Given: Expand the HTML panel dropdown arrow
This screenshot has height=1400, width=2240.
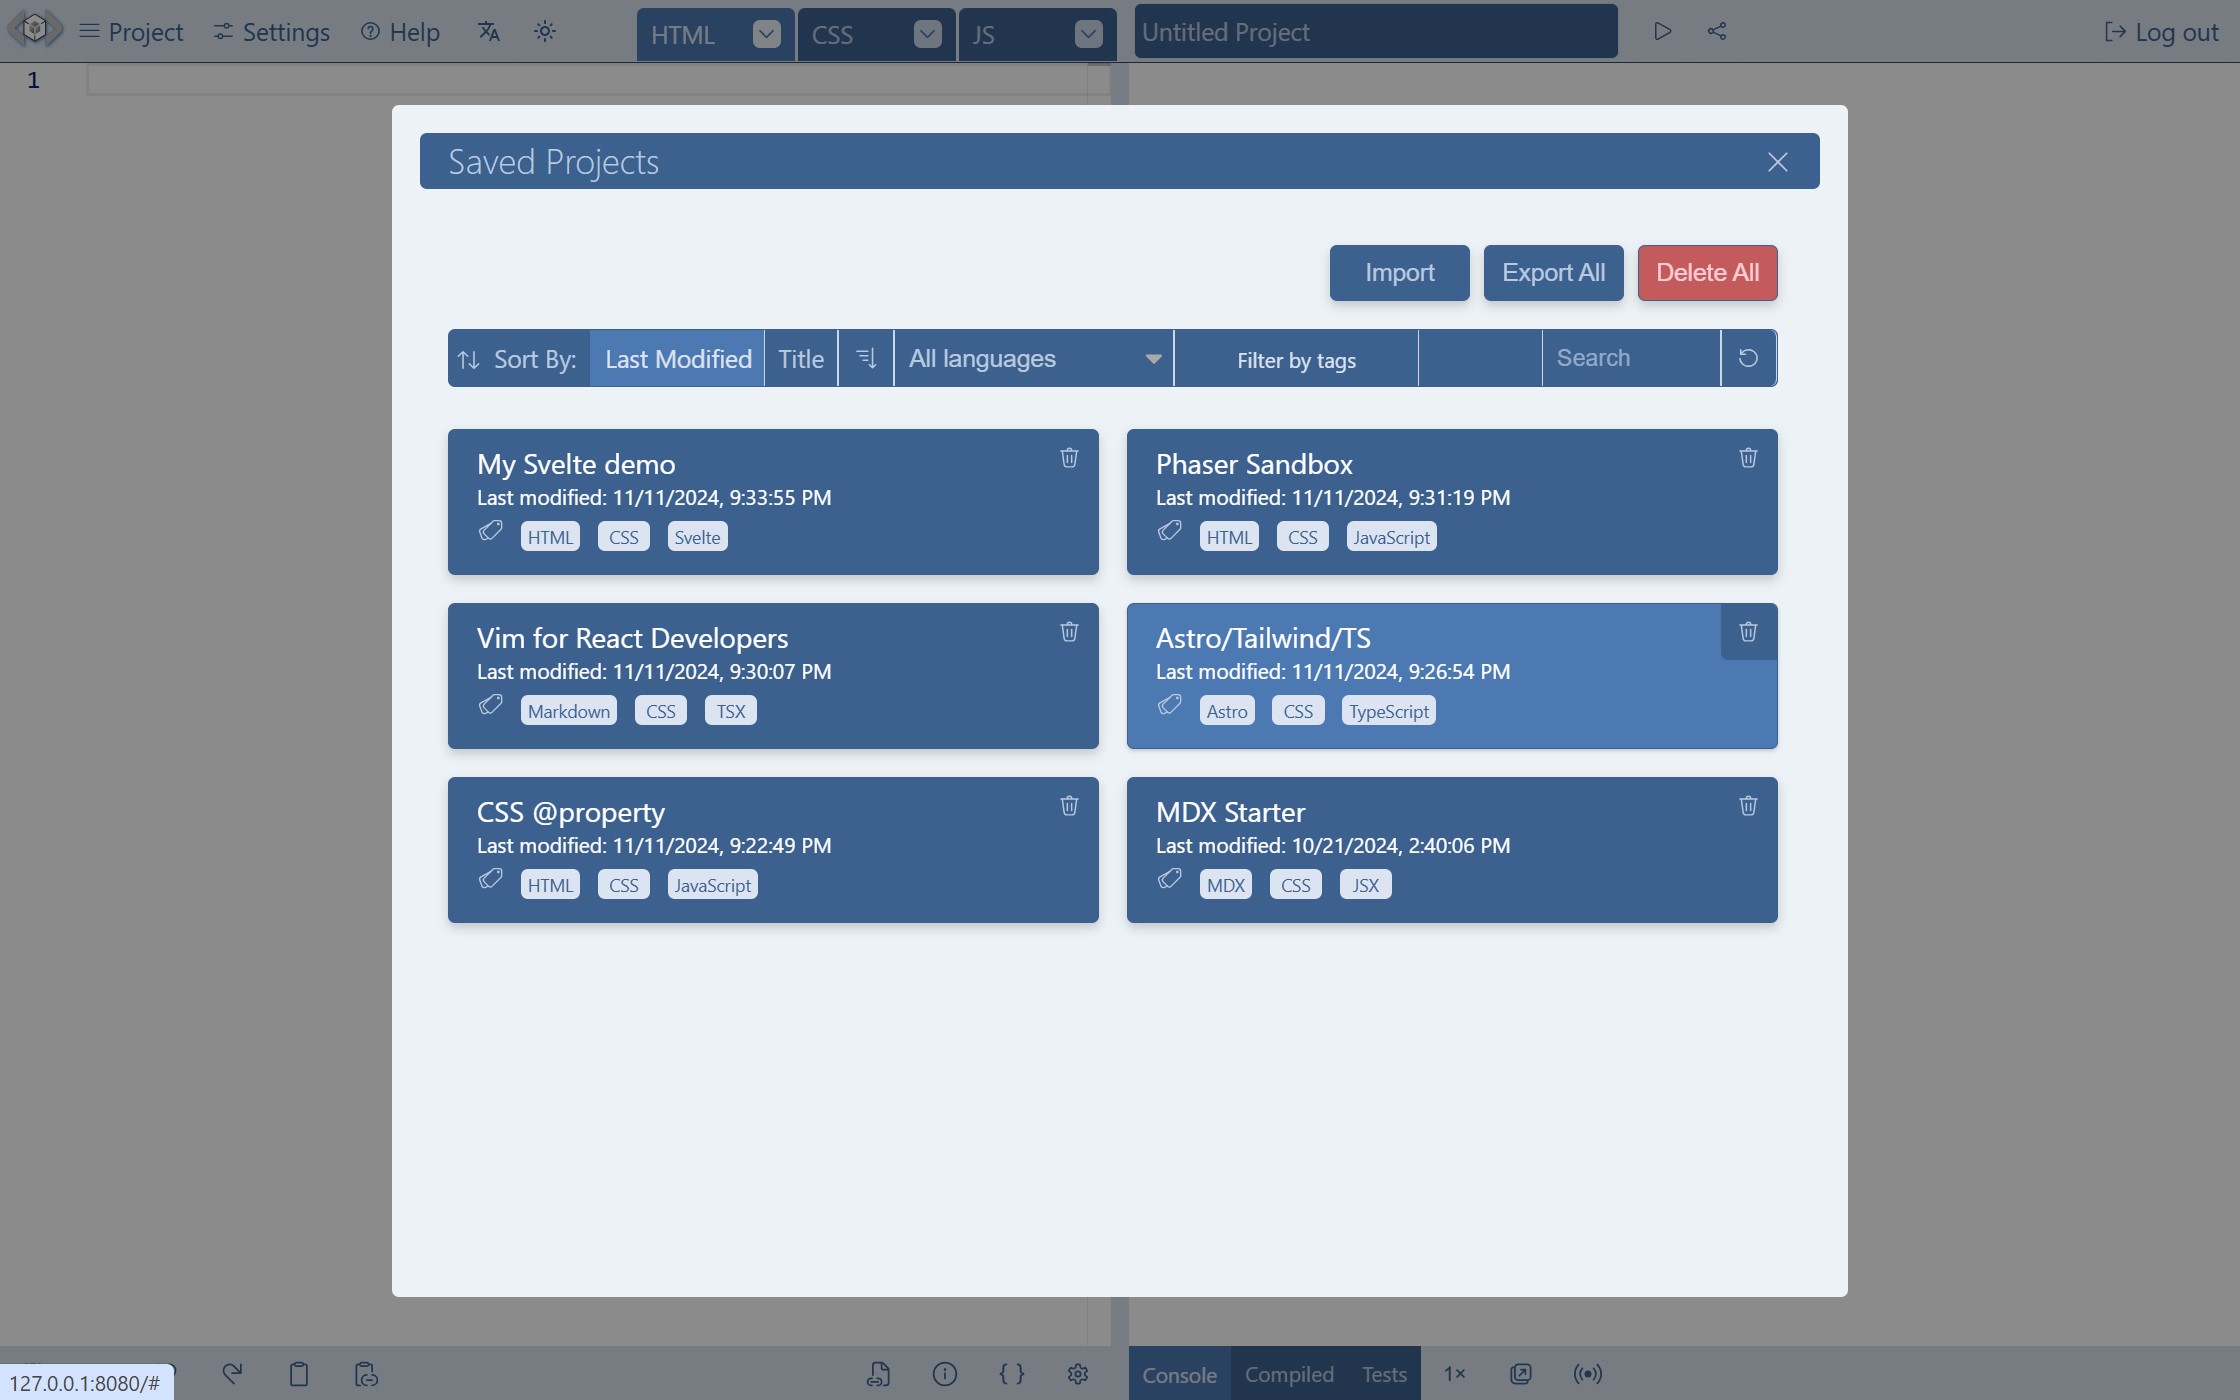Looking at the screenshot, I should click(x=768, y=31).
